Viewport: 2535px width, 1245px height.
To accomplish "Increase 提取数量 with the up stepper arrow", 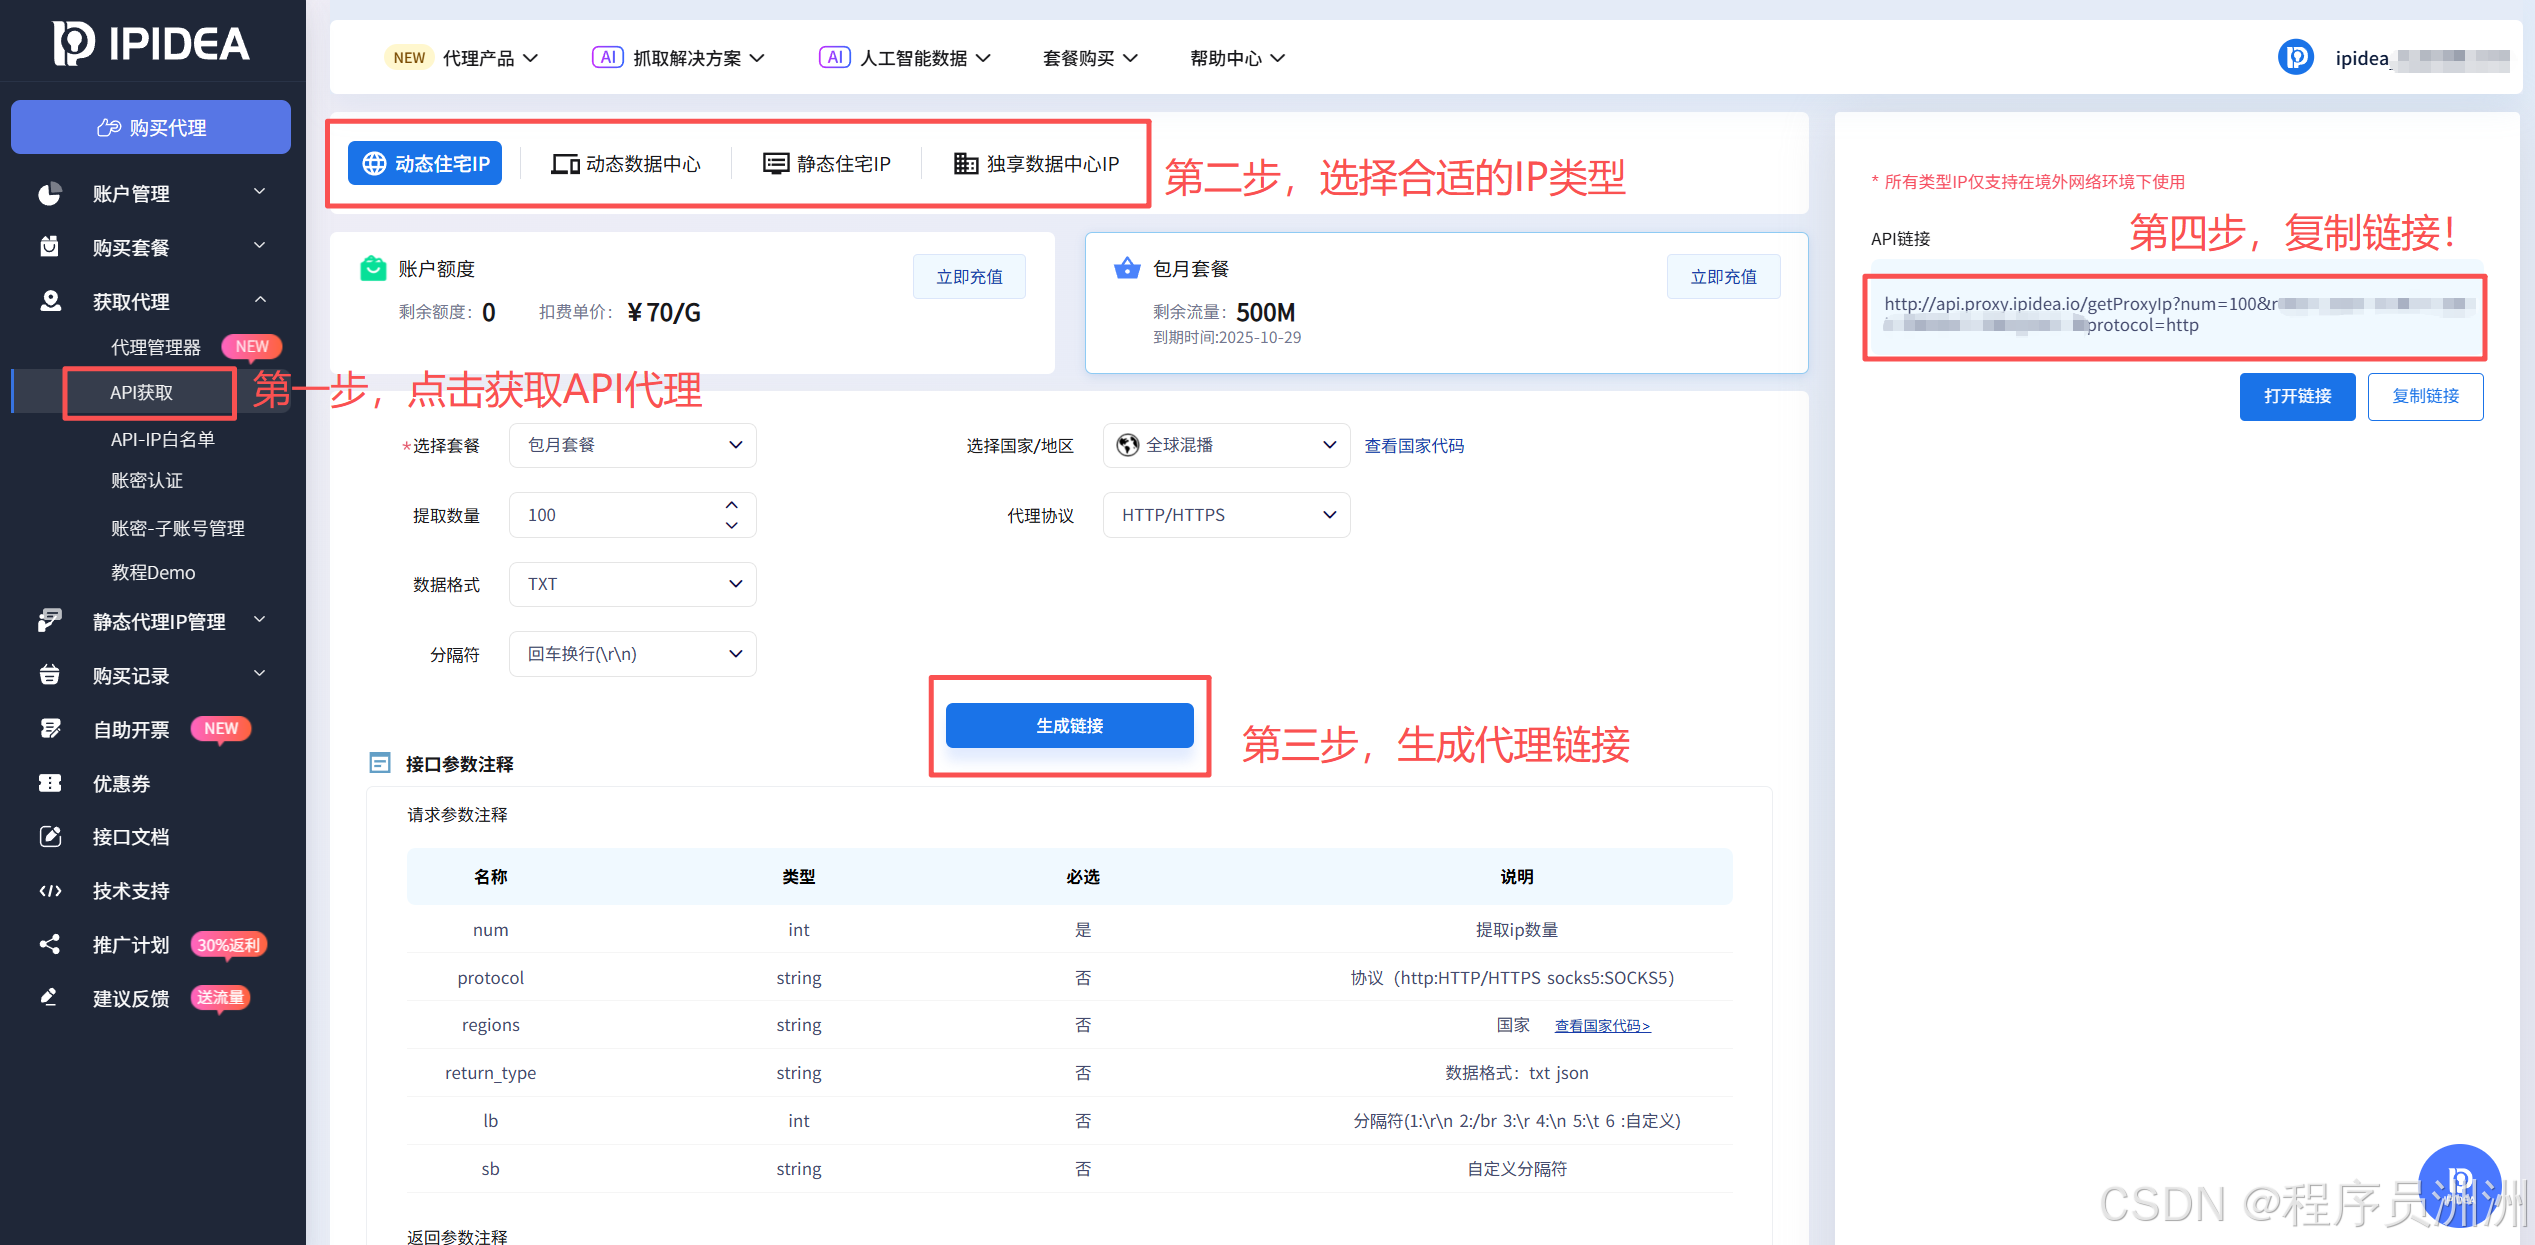I will click(x=732, y=505).
